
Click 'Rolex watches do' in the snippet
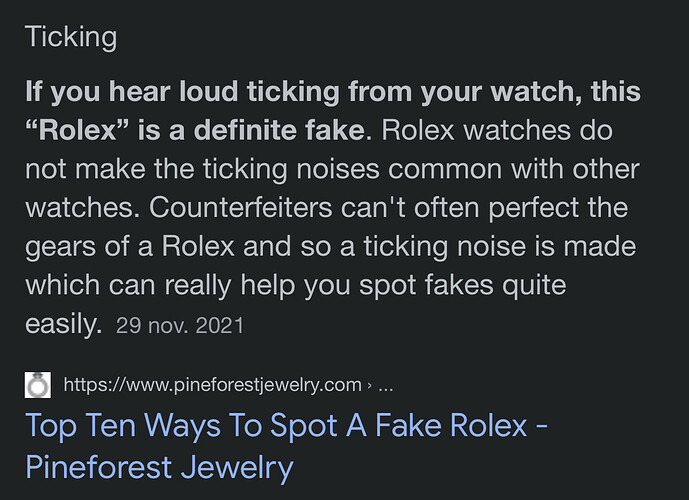pyautogui.click(x=497, y=130)
